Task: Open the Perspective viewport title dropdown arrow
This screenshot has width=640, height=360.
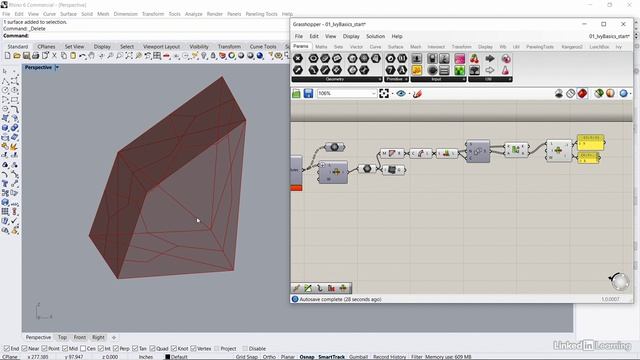Action: 57,67
